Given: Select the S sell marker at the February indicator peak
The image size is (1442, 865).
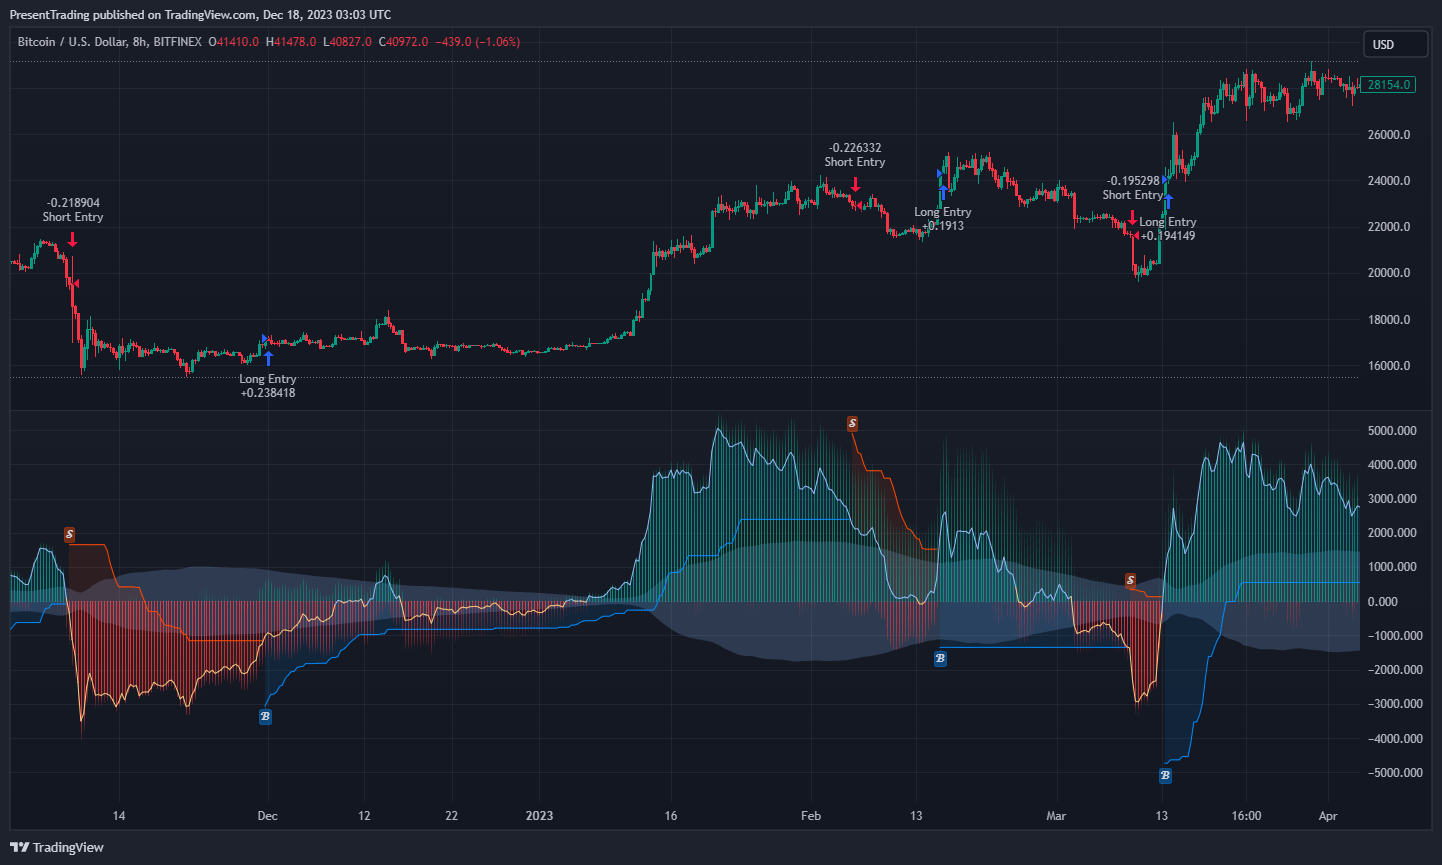Looking at the screenshot, I should coord(852,424).
